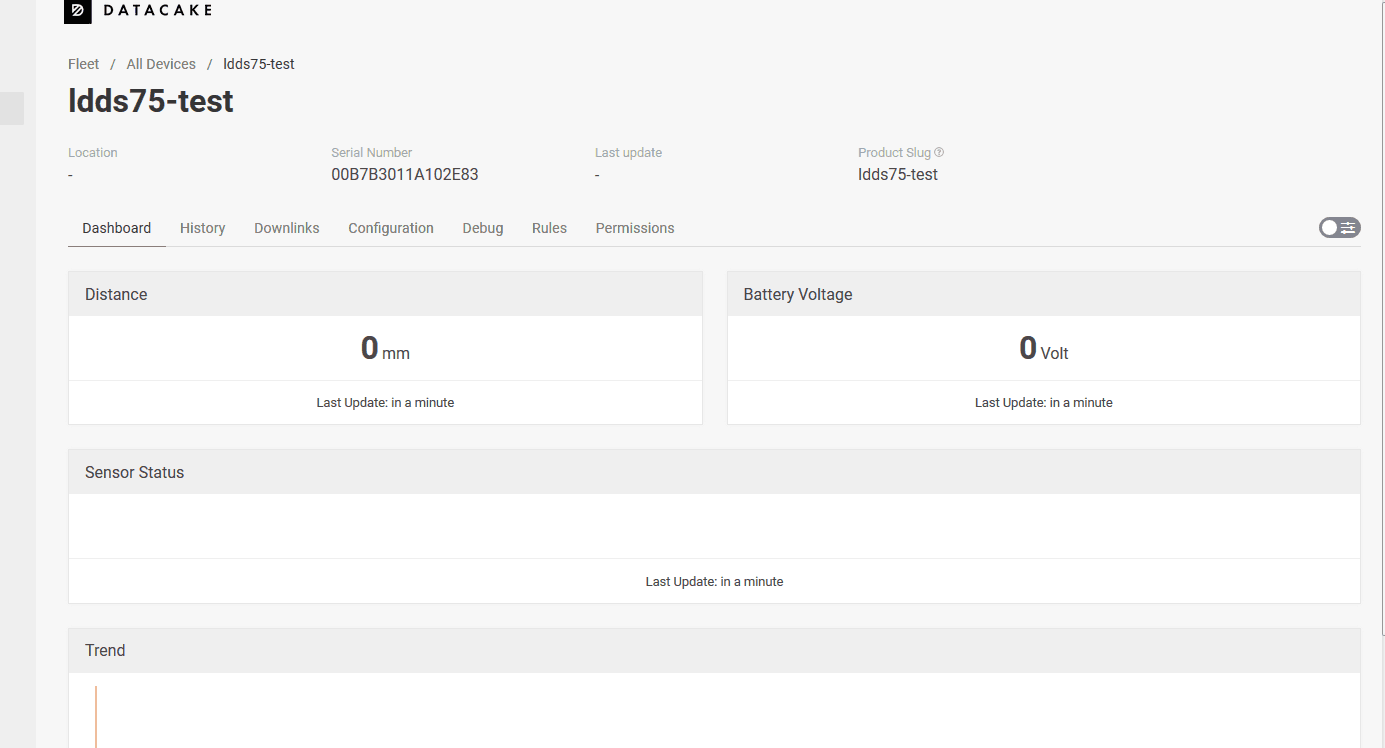The height and width of the screenshot is (748, 1385).
Task: Select the Sensor Status widget header
Action: click(714, 472)
